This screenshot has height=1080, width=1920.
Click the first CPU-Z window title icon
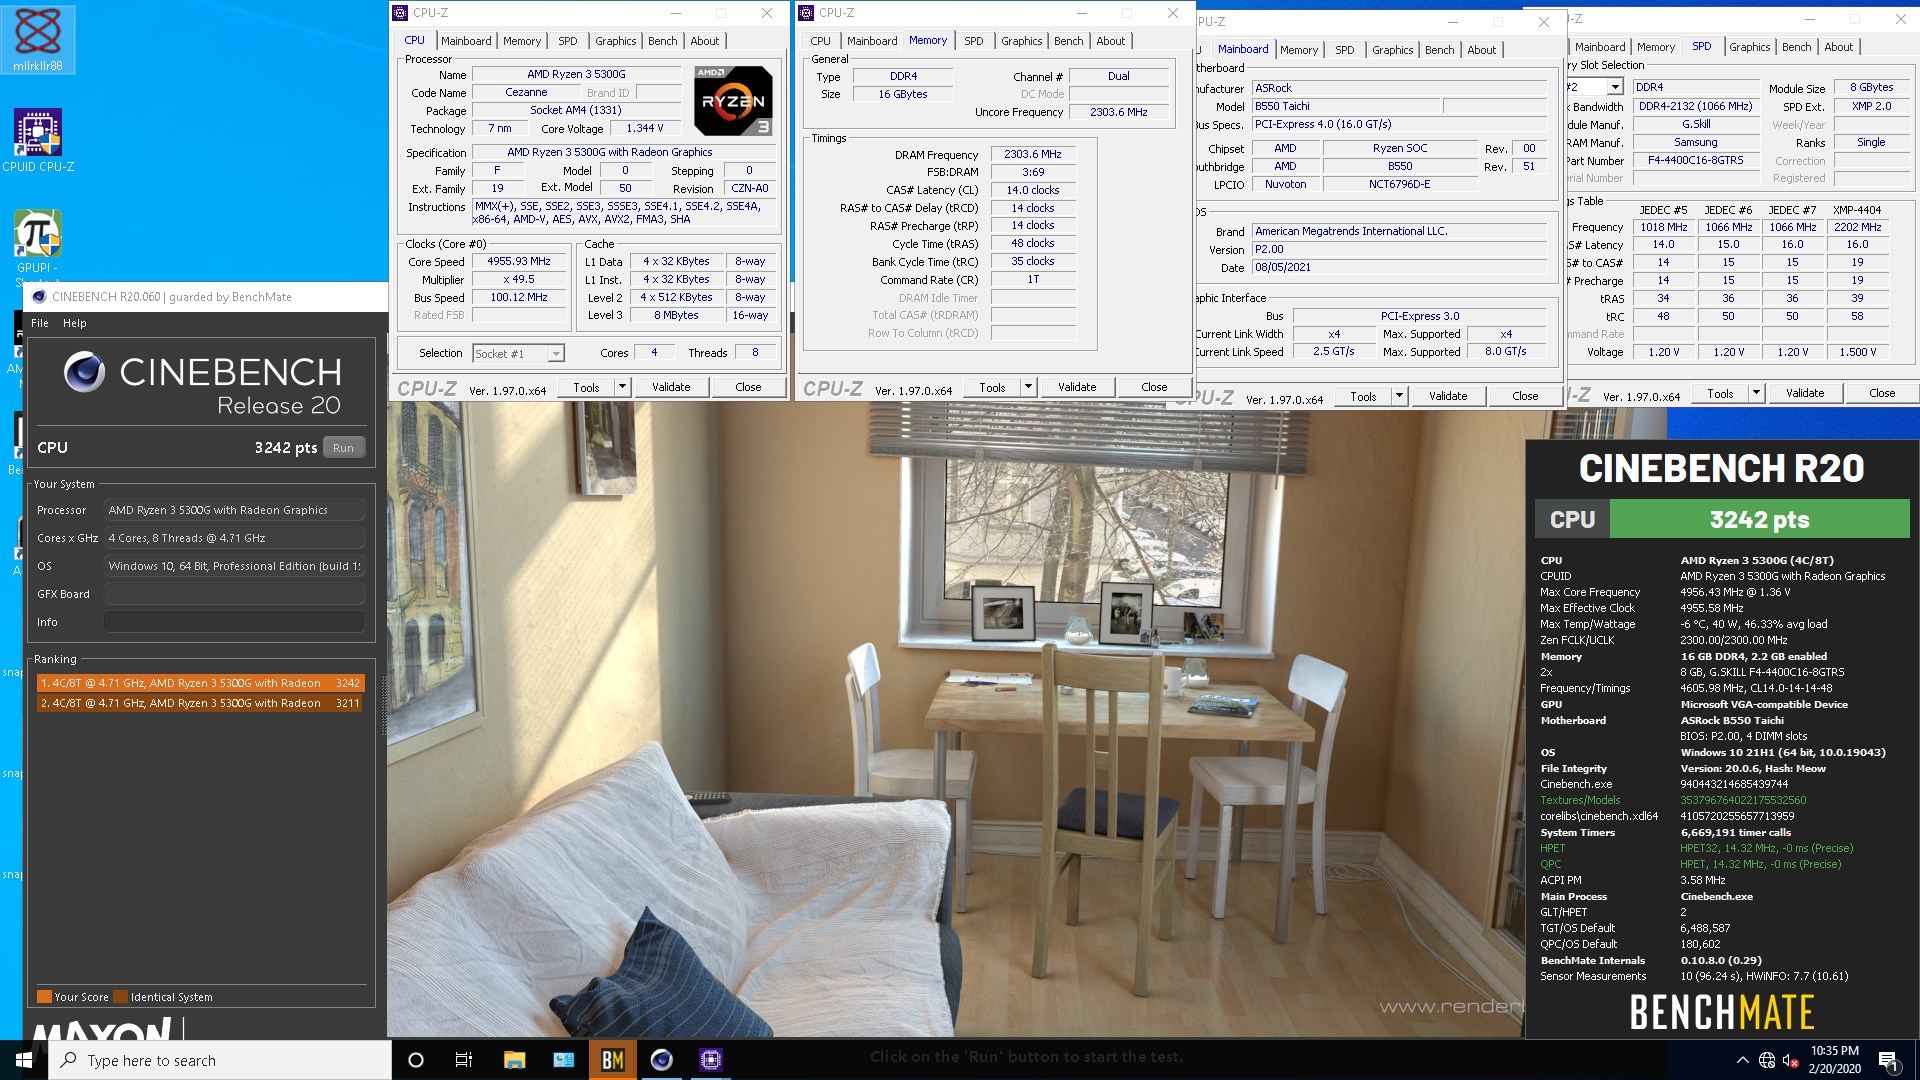click(x=400, y=13)
